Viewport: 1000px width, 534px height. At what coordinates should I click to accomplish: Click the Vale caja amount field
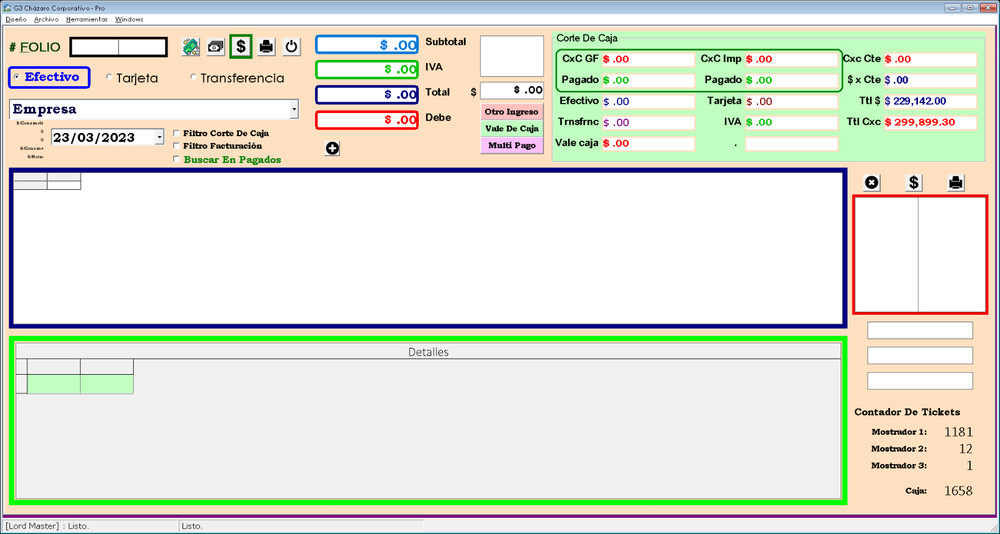pos(648,144)
